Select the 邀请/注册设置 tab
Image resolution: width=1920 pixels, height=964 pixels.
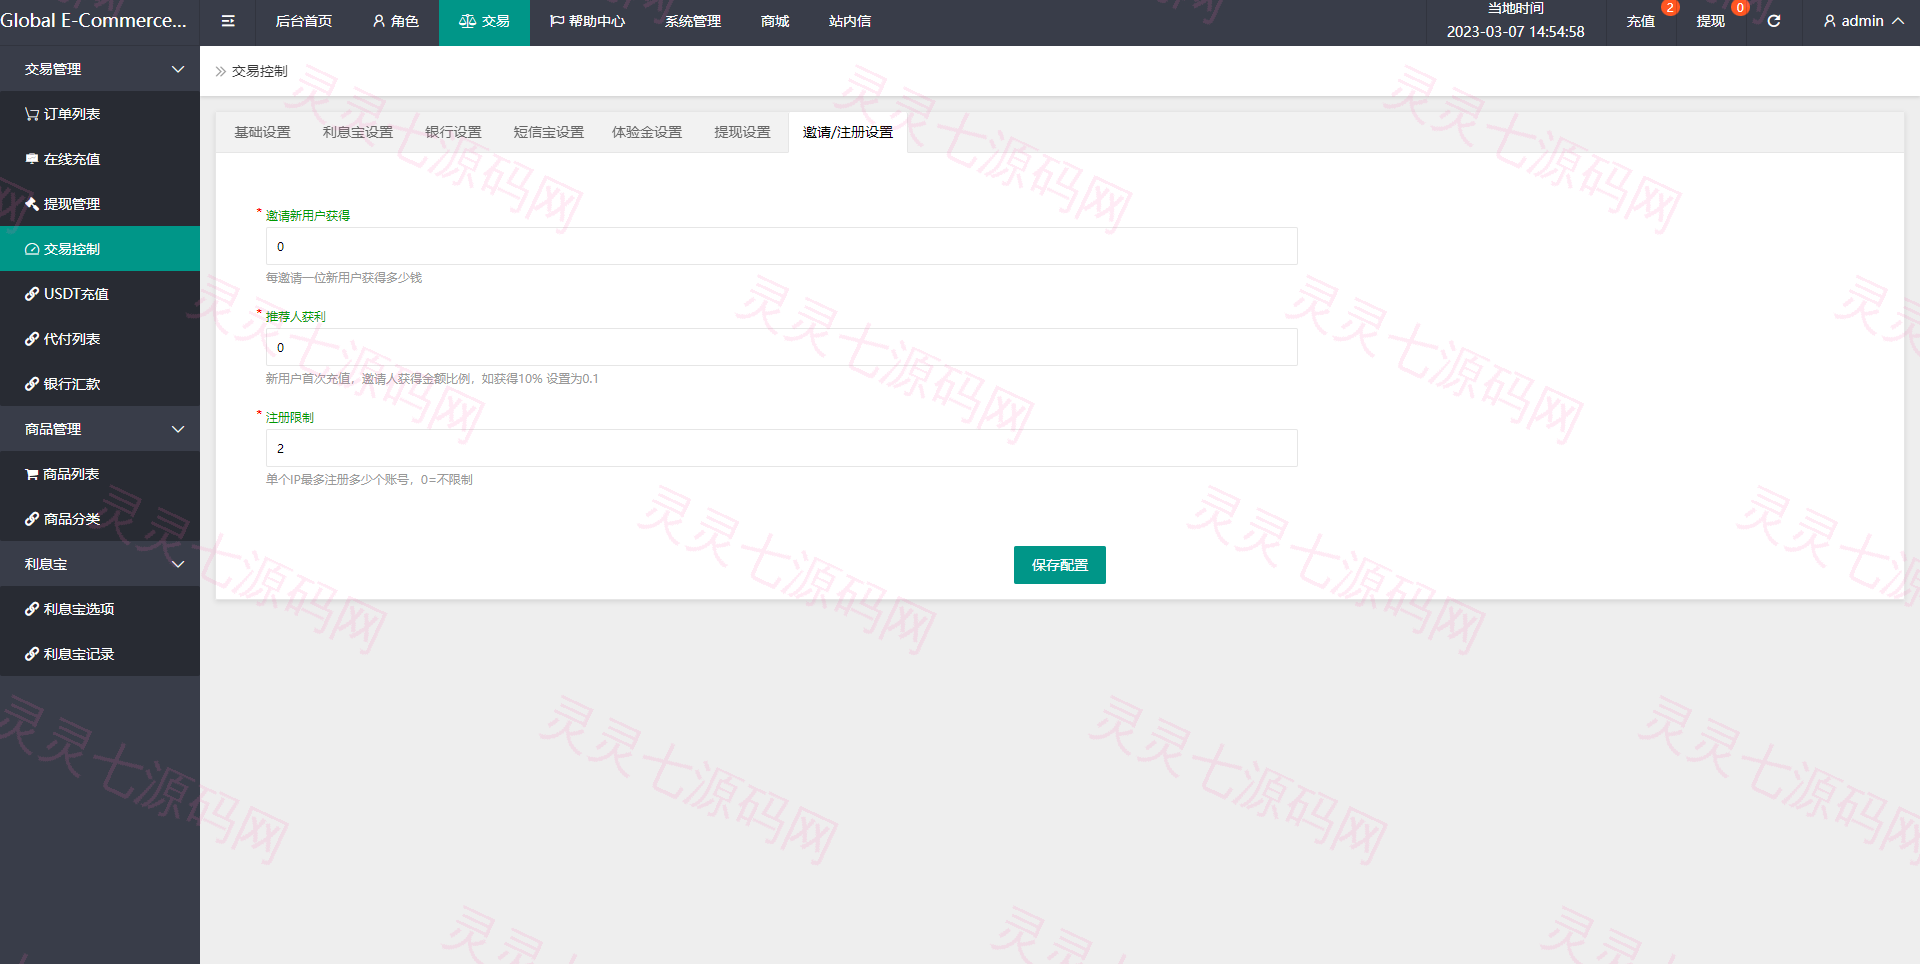point(848,132)
